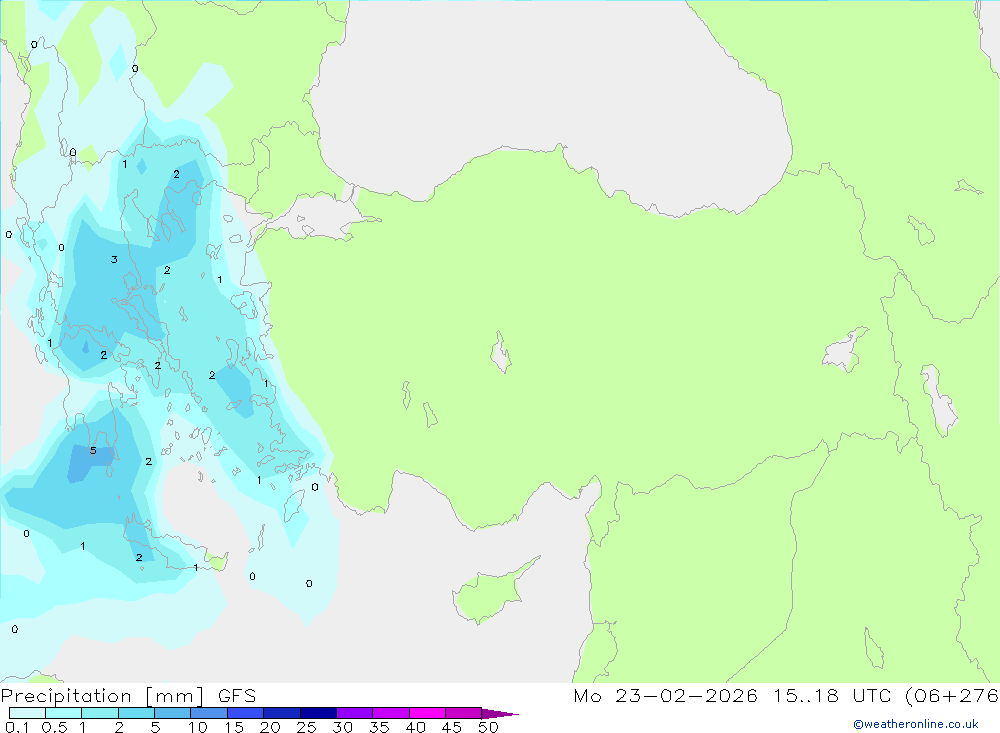
Task: Click the 'Mo' weekday label
Action: tap(587, 696)
